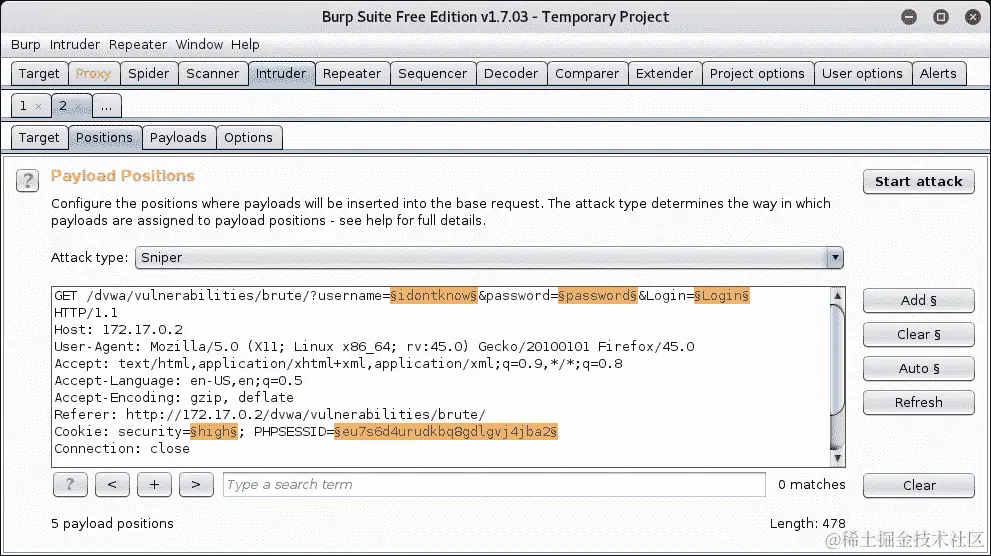Select Intruder attack tab 1

23,106
